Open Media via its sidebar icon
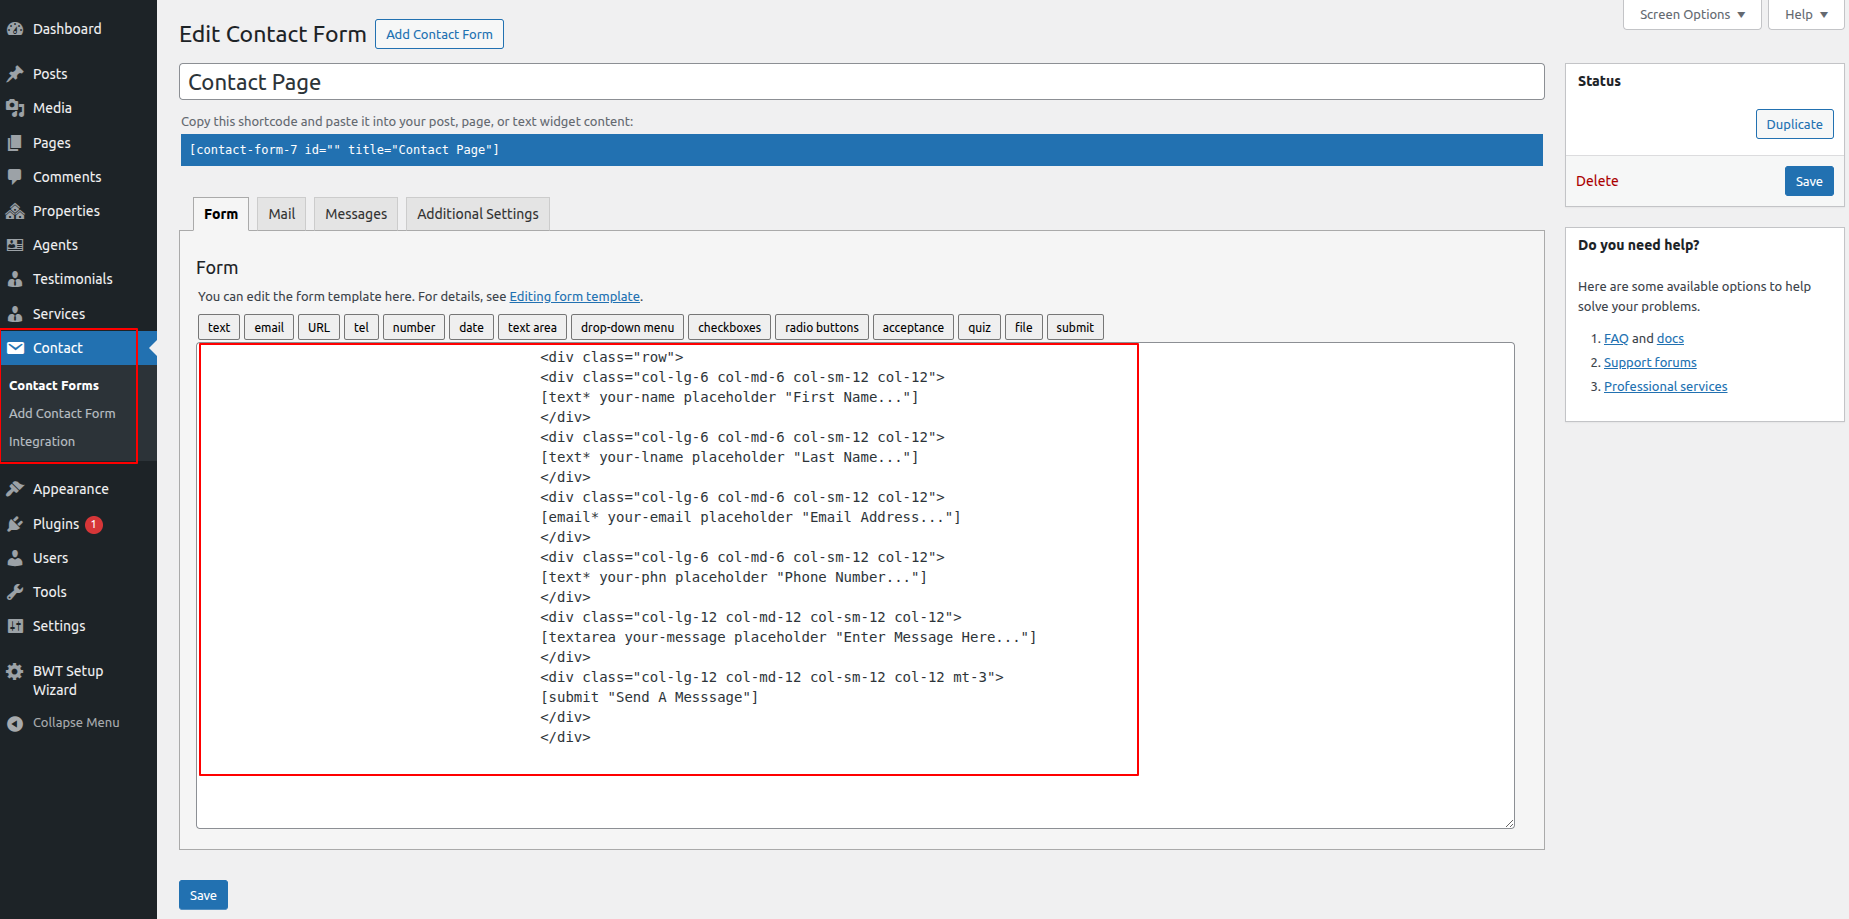Screen dimensions: 1849x919 tap(15, 108)
